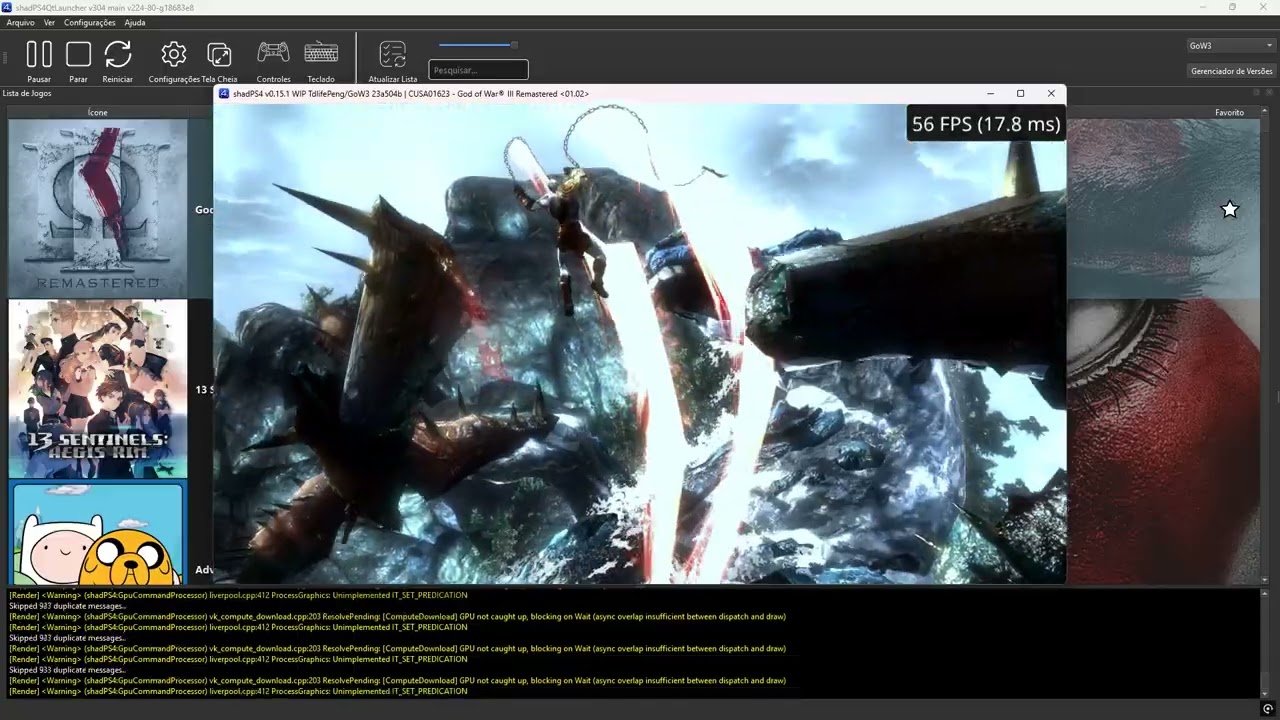1280x720 pixels.
Task: Open Configurações gear in toolbar
Action: pyautogui.click(x=174, y=62)
